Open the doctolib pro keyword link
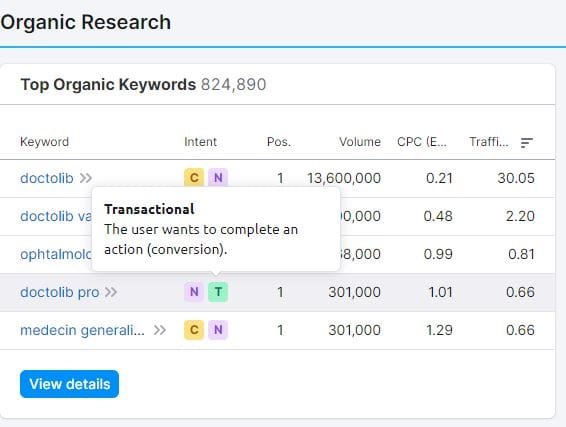Screen dimensions: 566x427 pyautogui.click(x=60, y=292)
